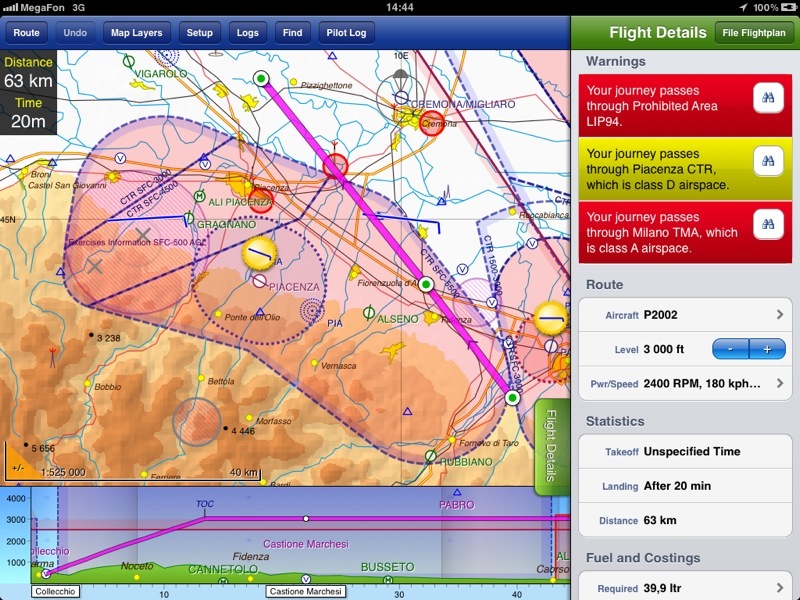Tap the starting green waypoint near Vigarolo

coord(262,78)
